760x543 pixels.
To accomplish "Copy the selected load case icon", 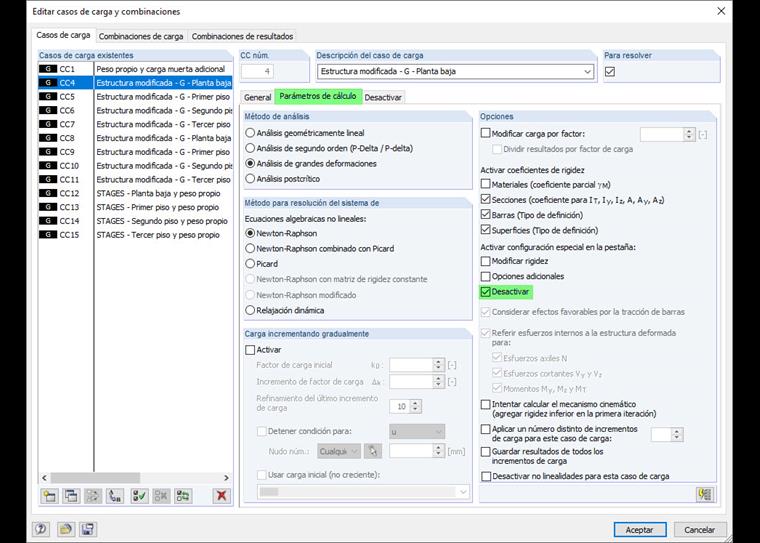I will 71,495.
